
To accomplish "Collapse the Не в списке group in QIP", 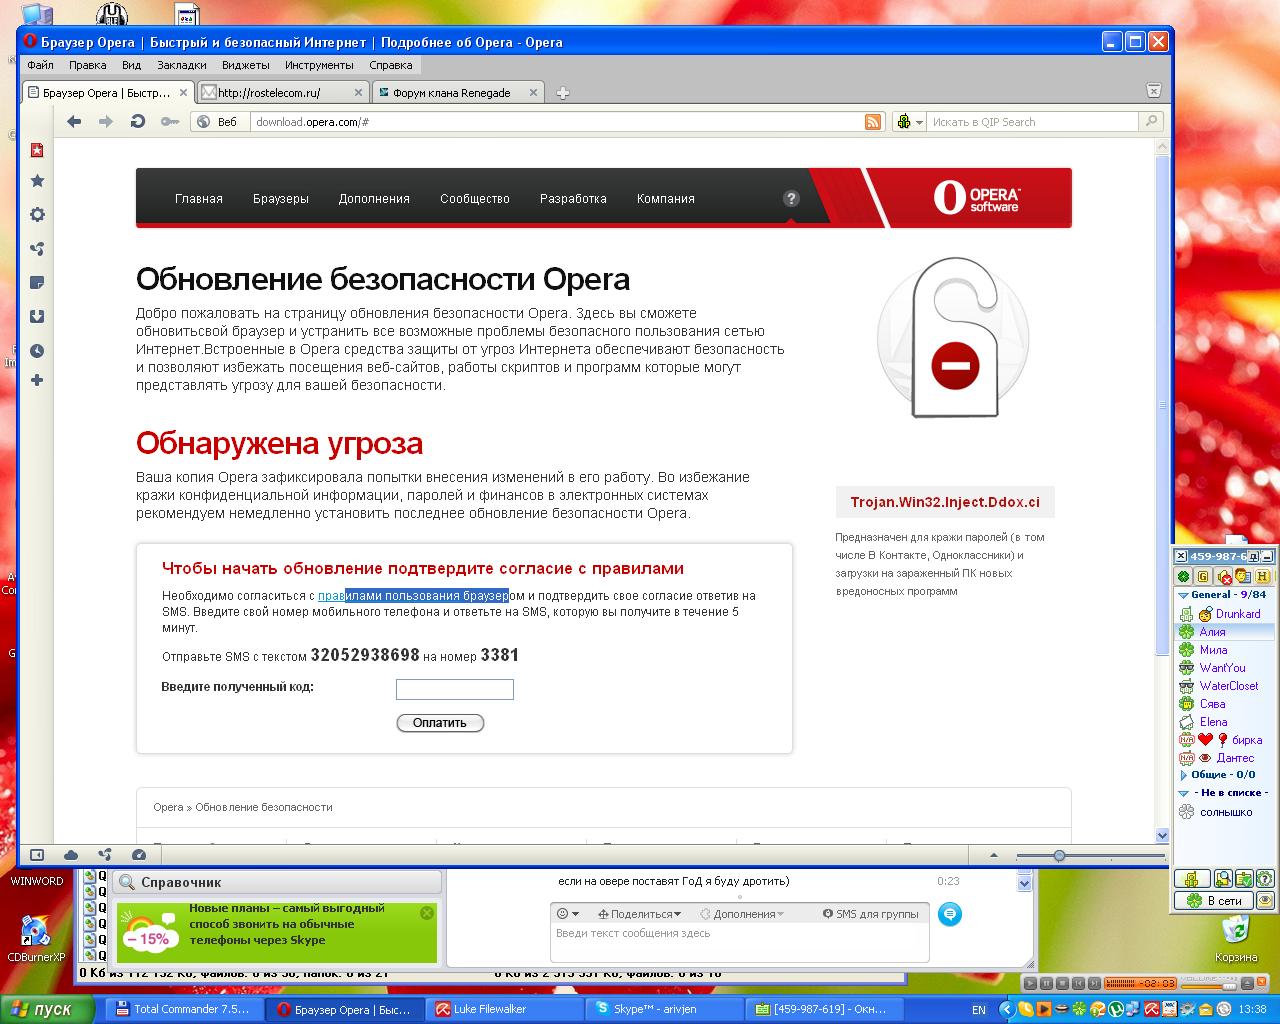I will point(1183,793).
